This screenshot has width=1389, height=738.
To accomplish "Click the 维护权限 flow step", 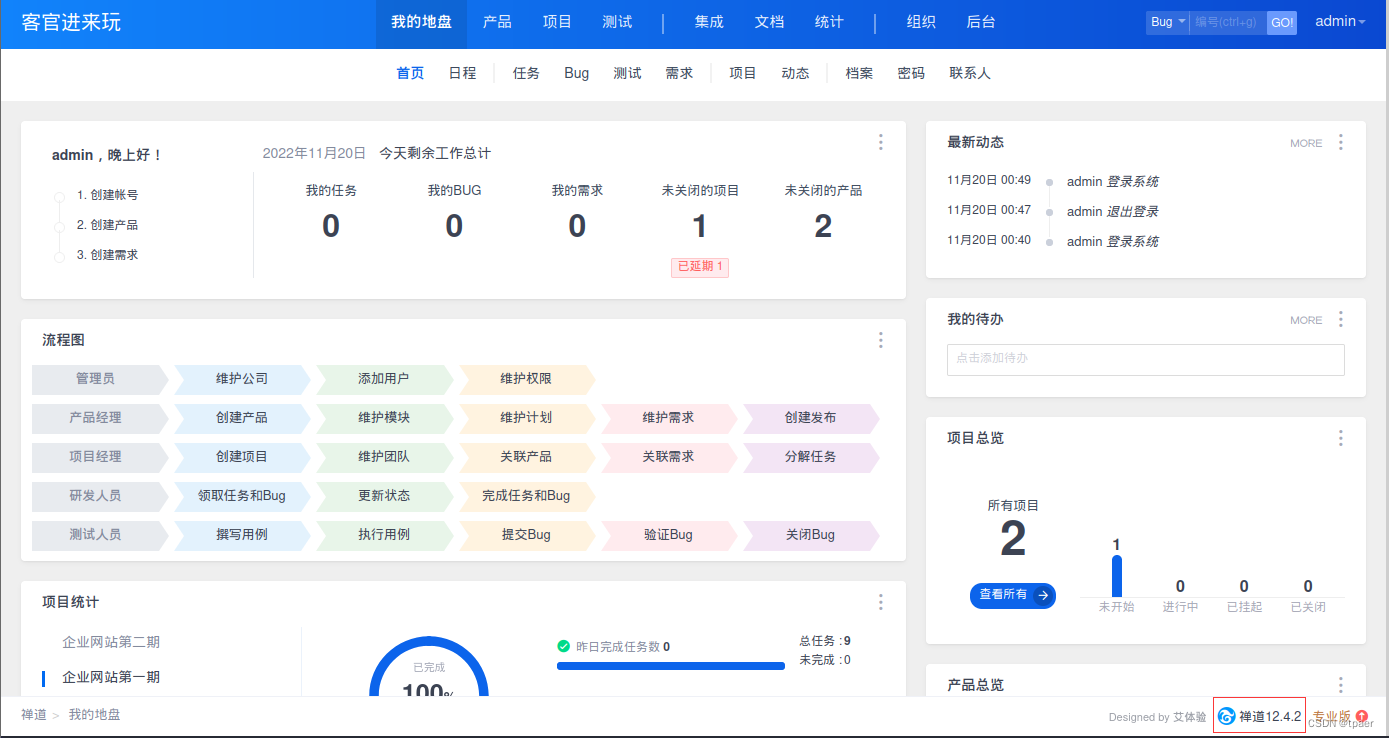I will tap(526, 379).
